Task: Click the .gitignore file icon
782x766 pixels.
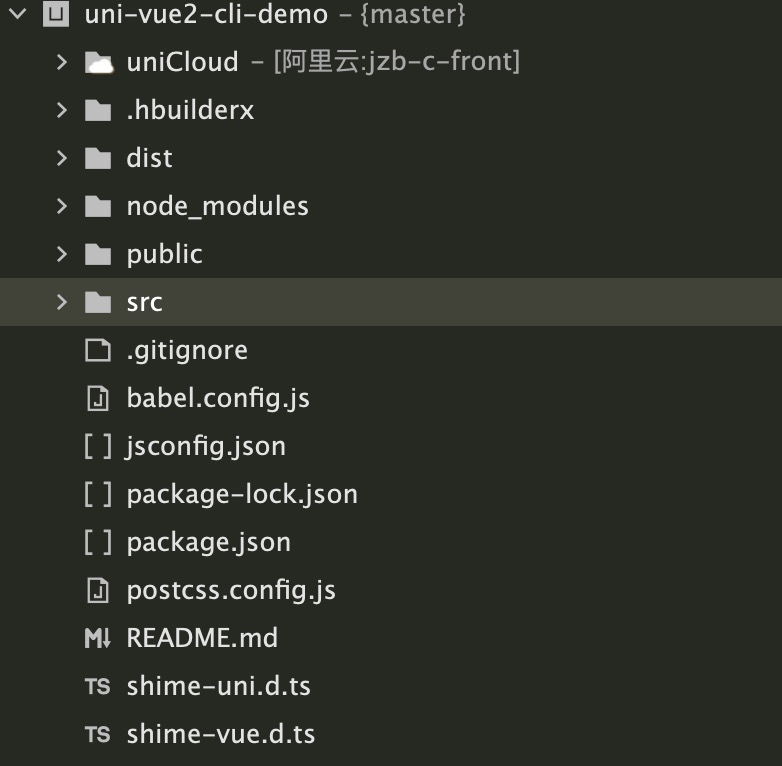Action: click(98, 350)
